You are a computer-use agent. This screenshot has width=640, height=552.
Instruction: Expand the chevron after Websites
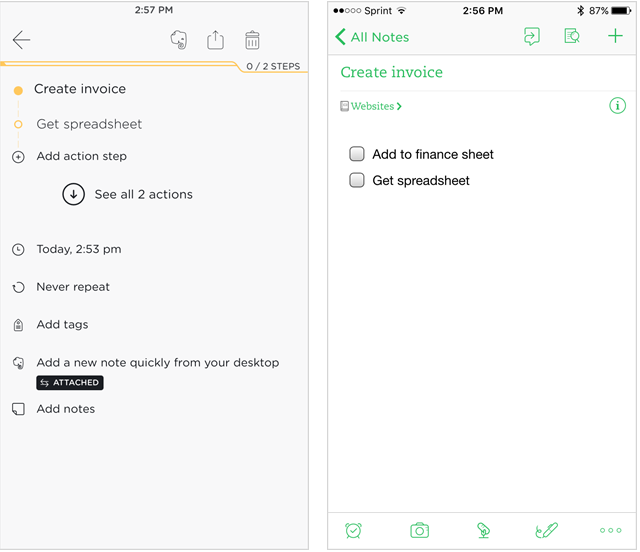[399, 106]
